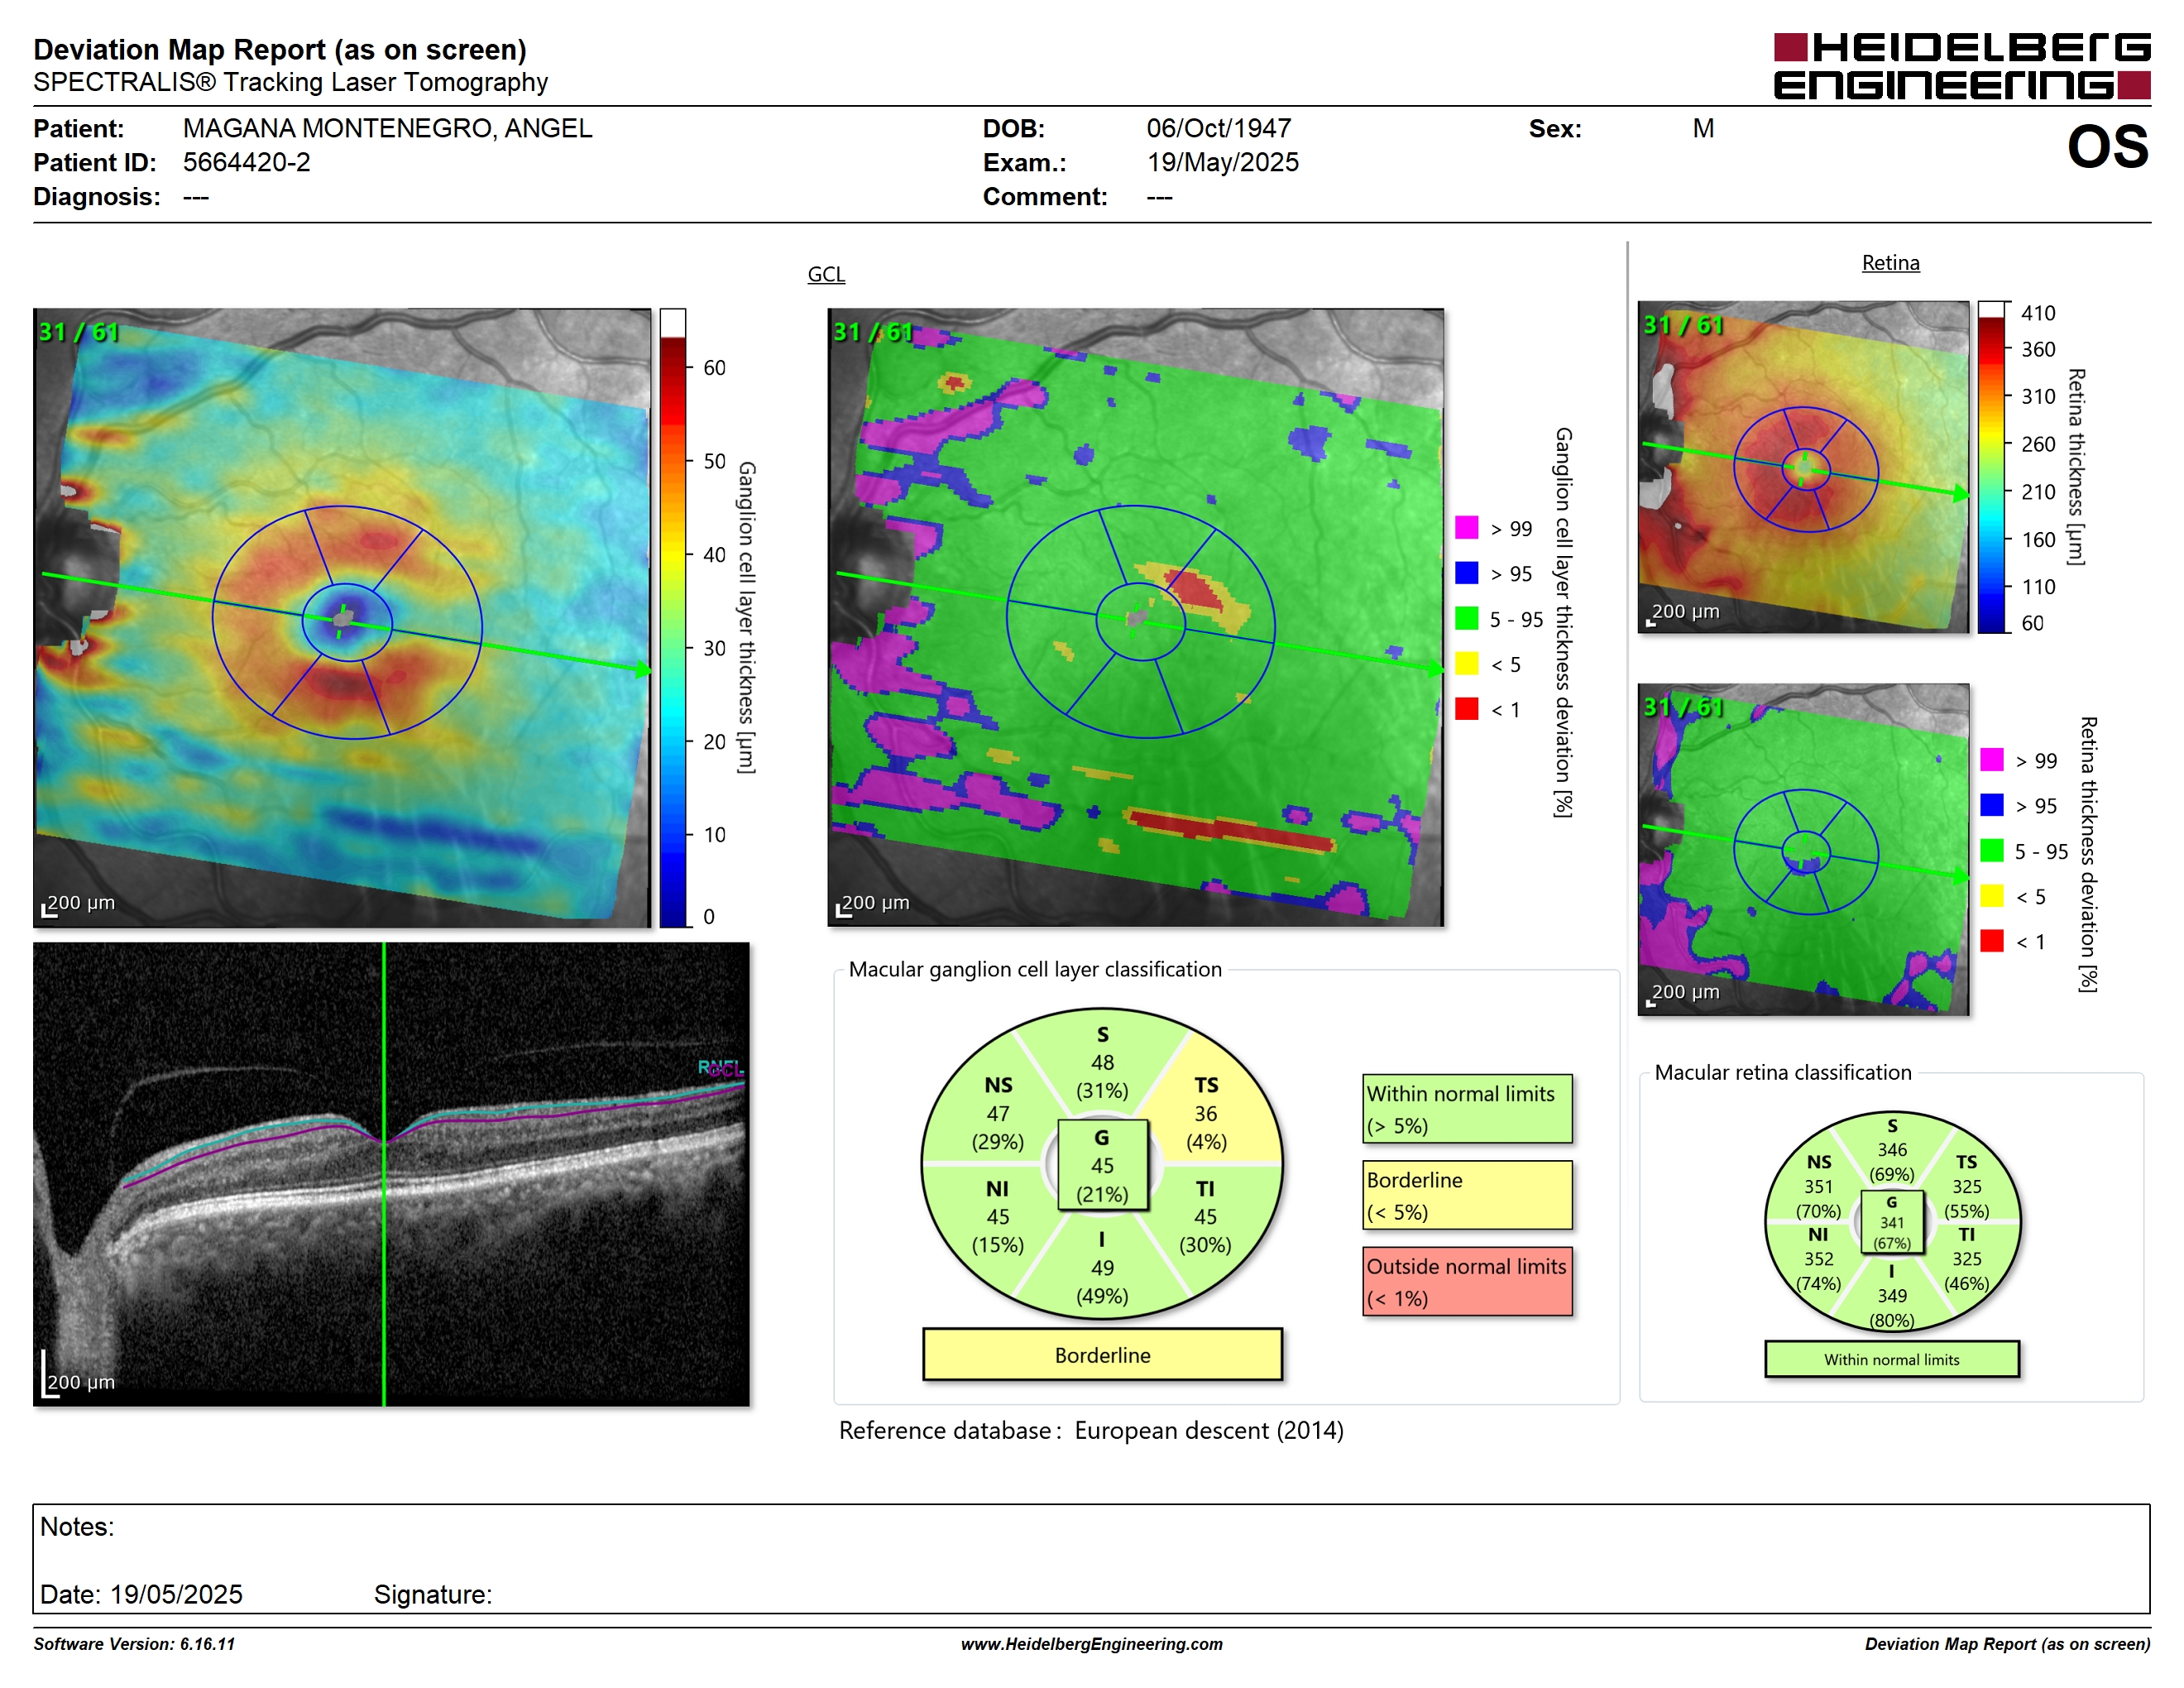Click Macular ganglion cell layer classification heading
Screen dimensions: 2184x1688
pos(1035,969)
